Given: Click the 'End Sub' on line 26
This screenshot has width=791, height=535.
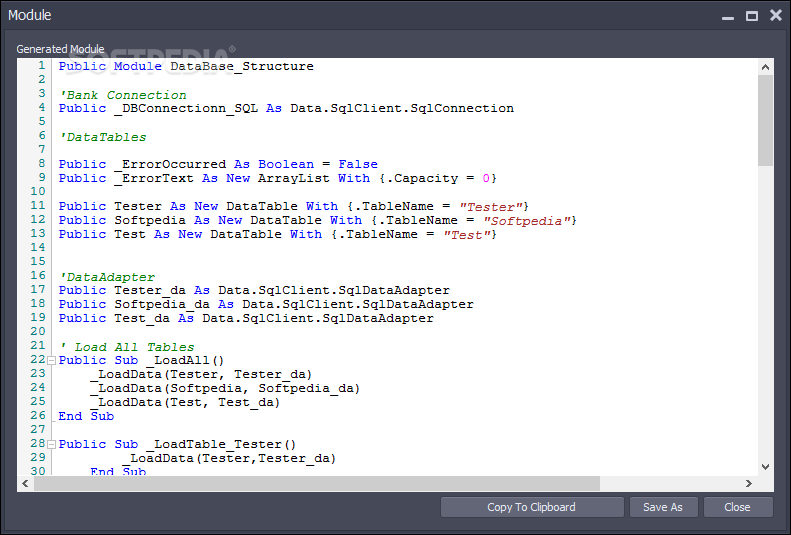Looking at the screenshot, I should (x=86, y=417).
